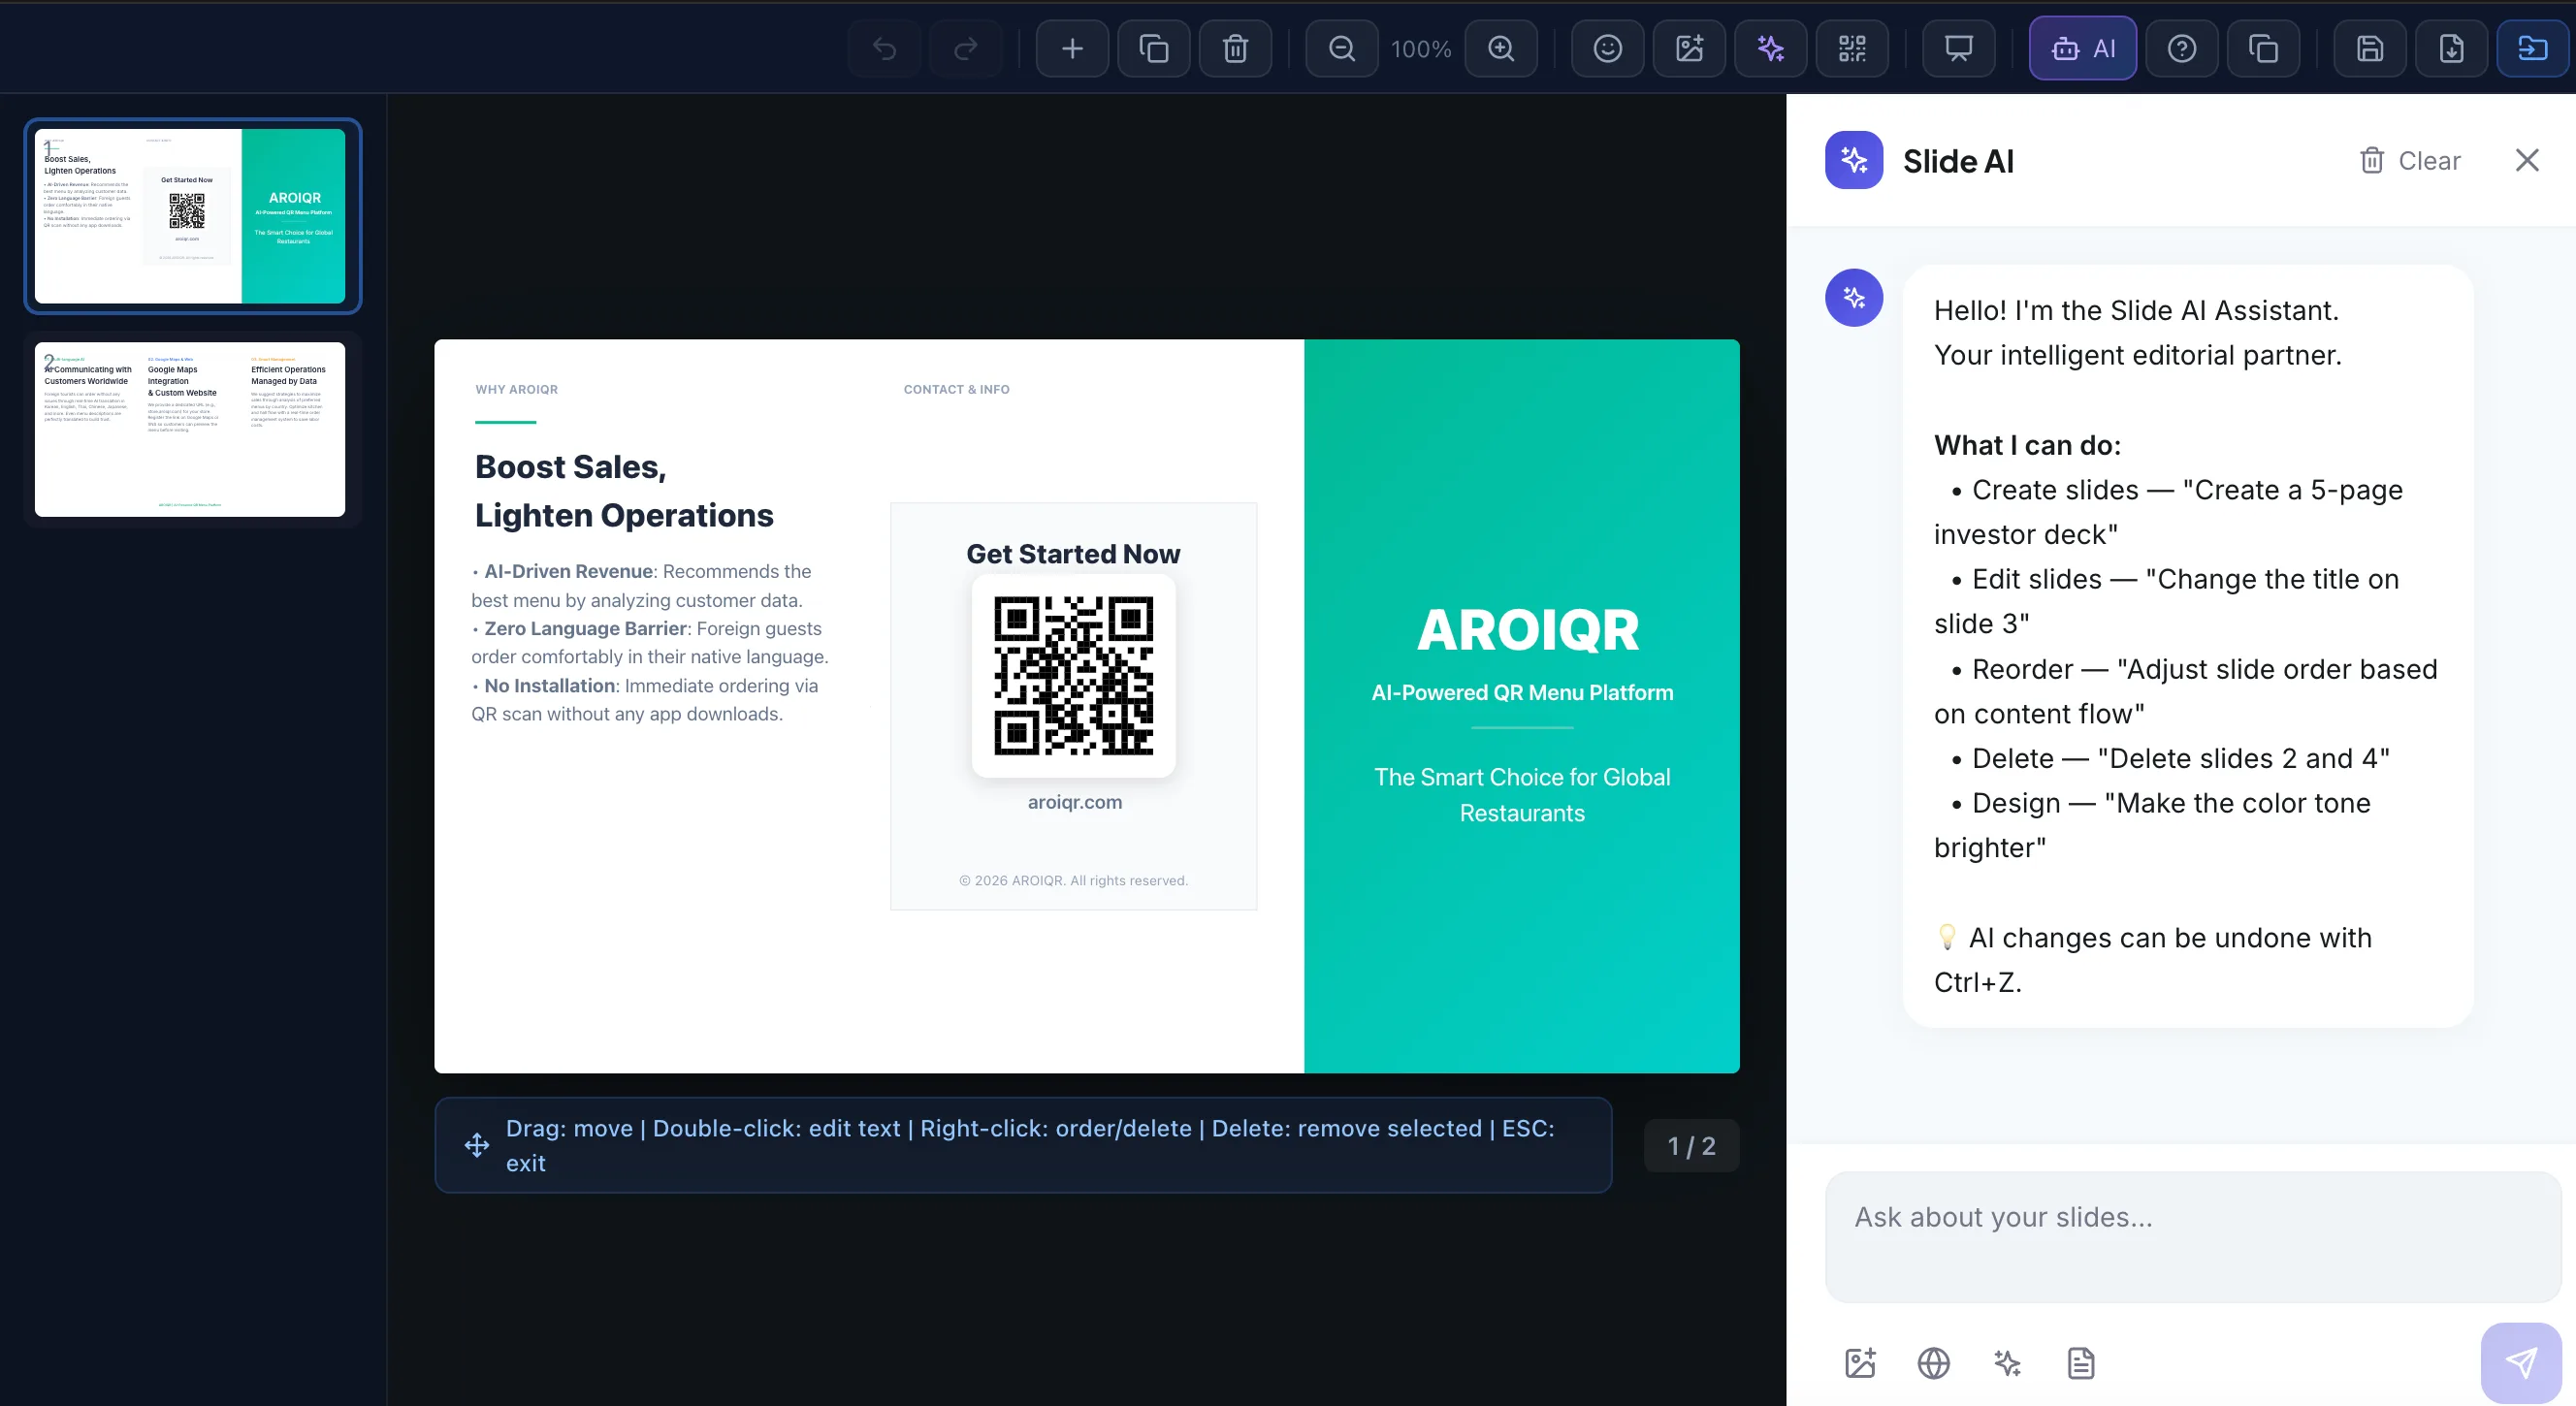Insert a QR code element
This screenshot has width=2576, height=1406.
coord(1853,48)
